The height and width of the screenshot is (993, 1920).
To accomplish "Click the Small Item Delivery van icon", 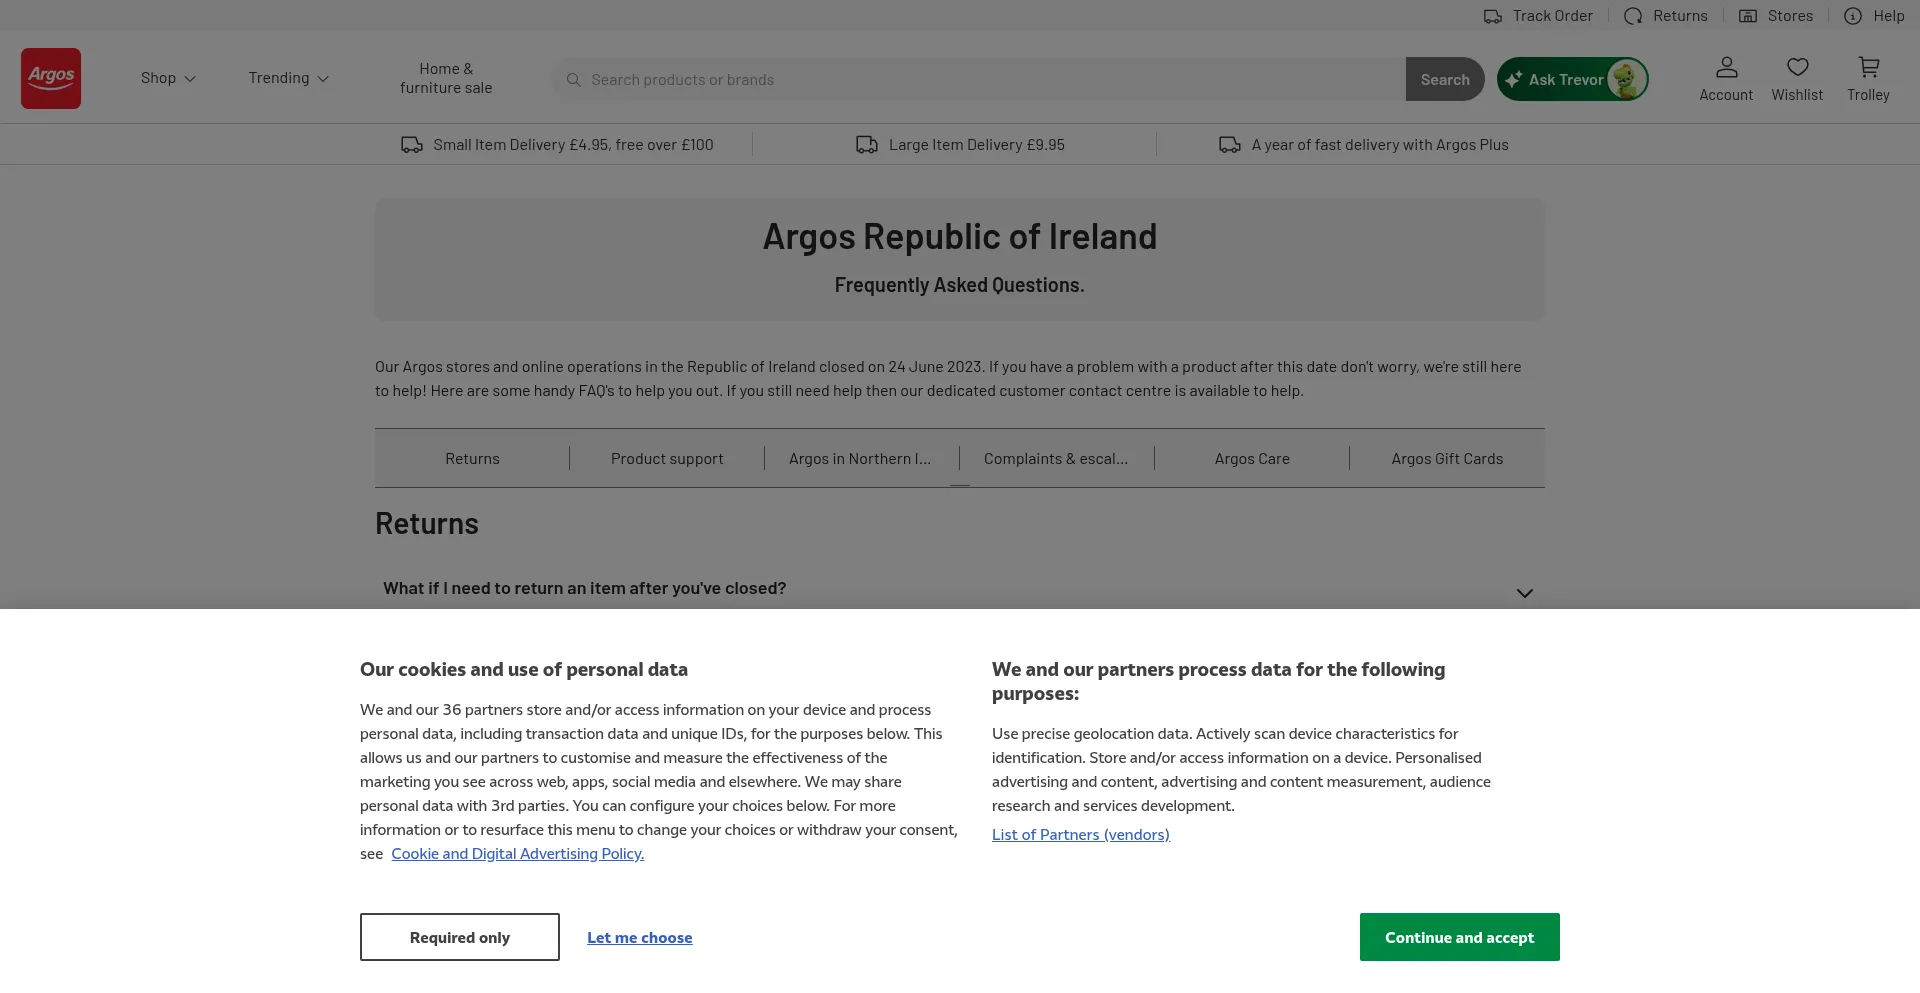I will (x=412, y=145).
